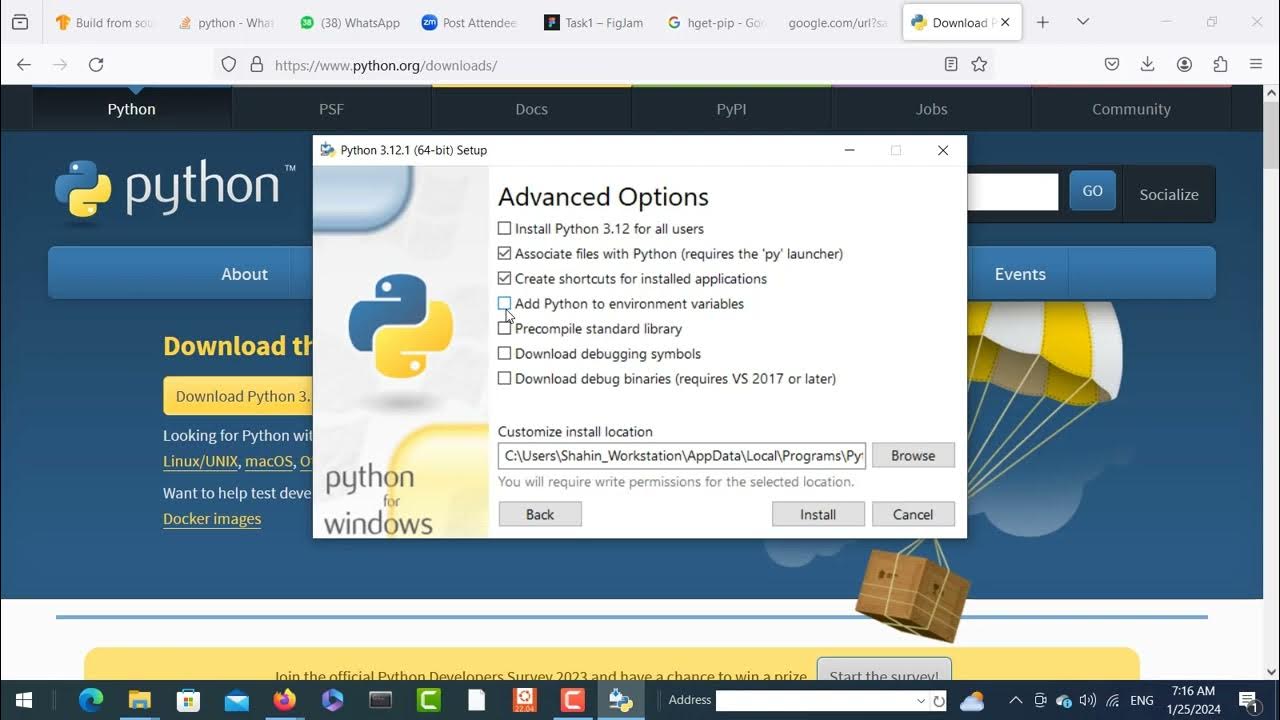Open the Firefox downloads panel

(1148, 64)
